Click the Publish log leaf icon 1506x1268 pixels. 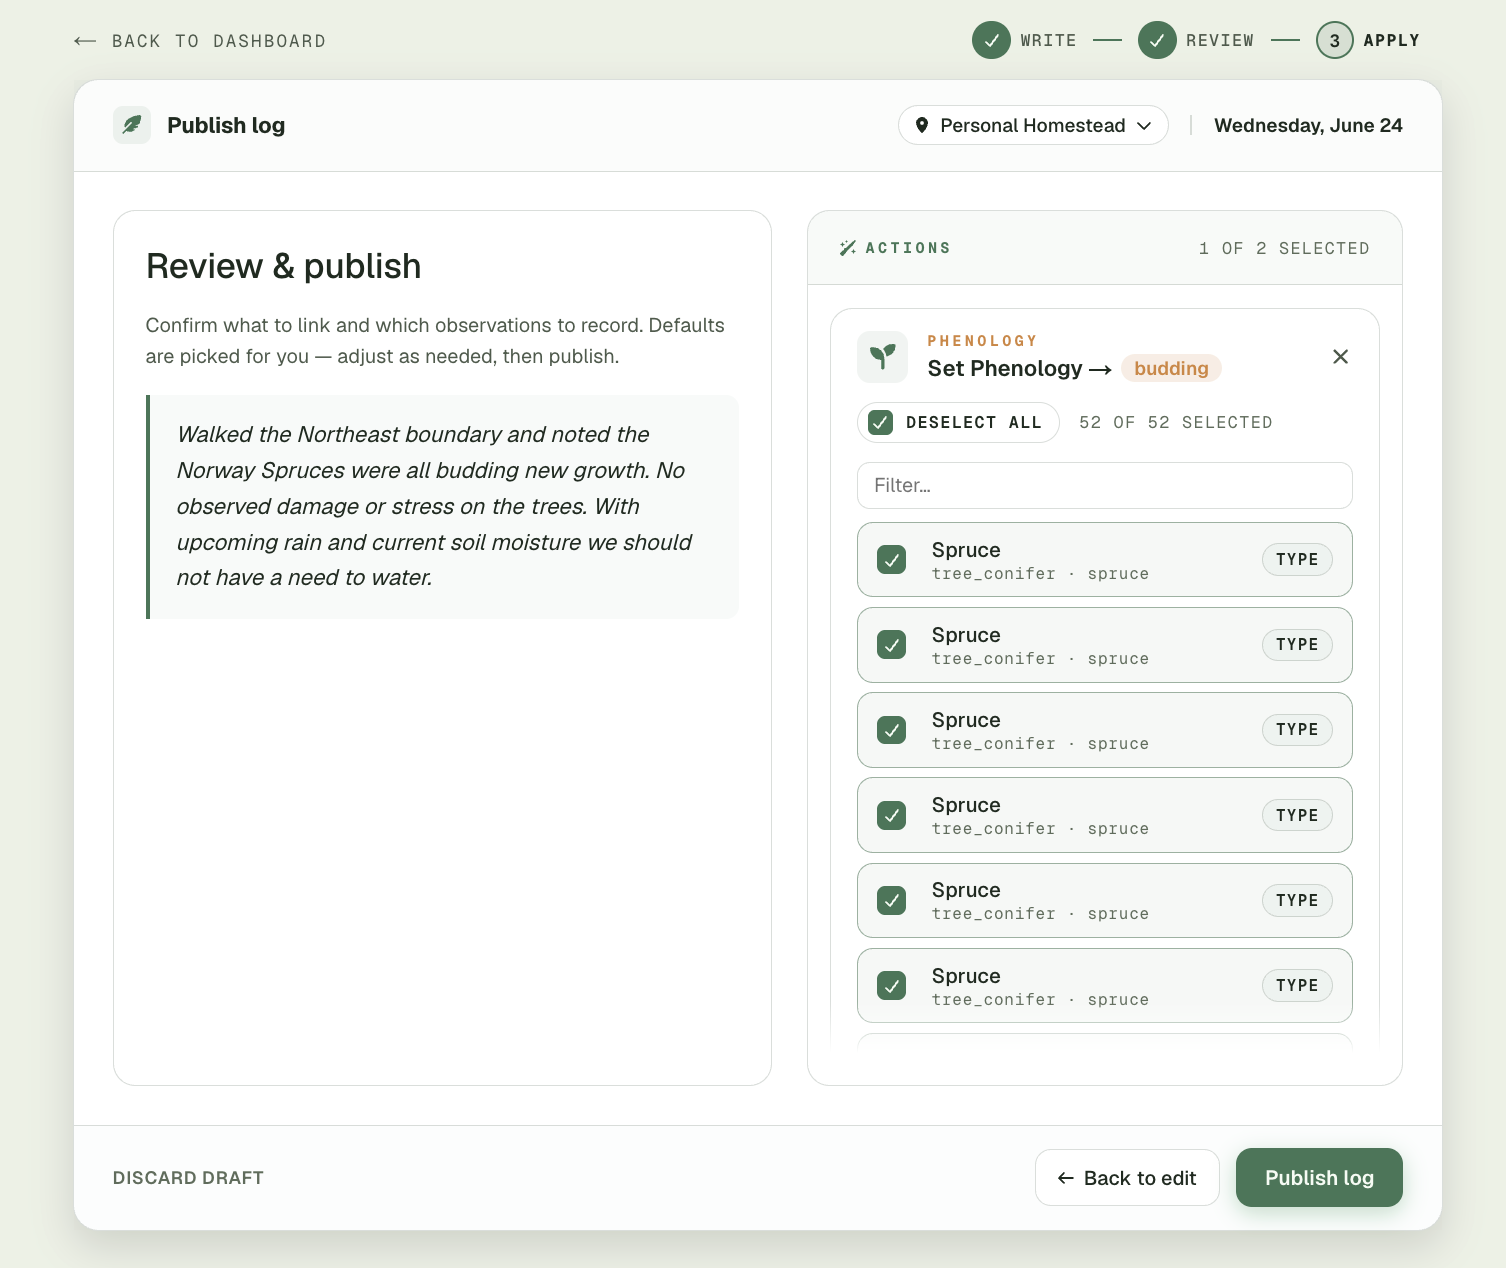pos(132,125)
